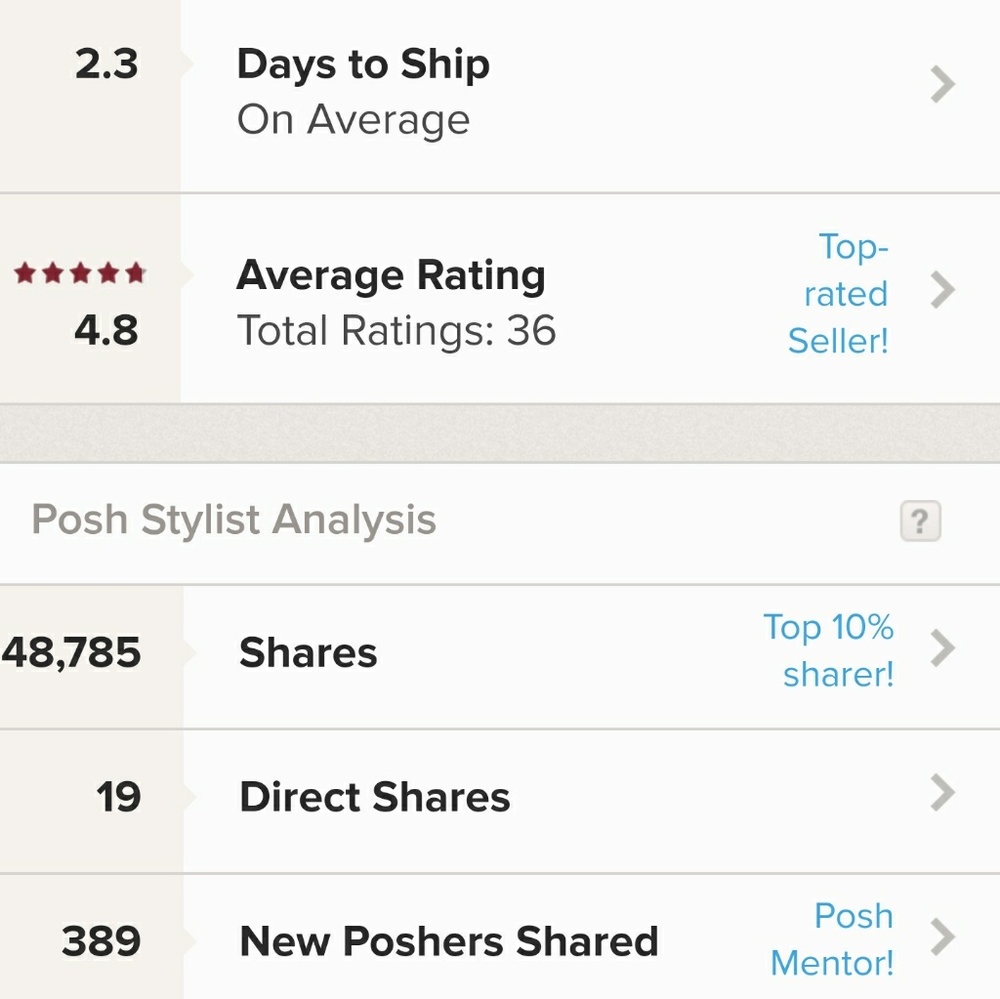
Task: Open Average Rating details via its chevron
Action: (942, 291)
